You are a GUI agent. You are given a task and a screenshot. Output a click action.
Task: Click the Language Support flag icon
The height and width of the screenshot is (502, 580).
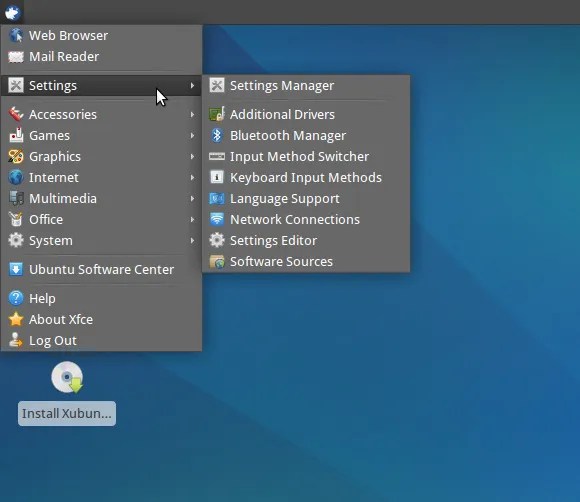(x=217, y=199)
